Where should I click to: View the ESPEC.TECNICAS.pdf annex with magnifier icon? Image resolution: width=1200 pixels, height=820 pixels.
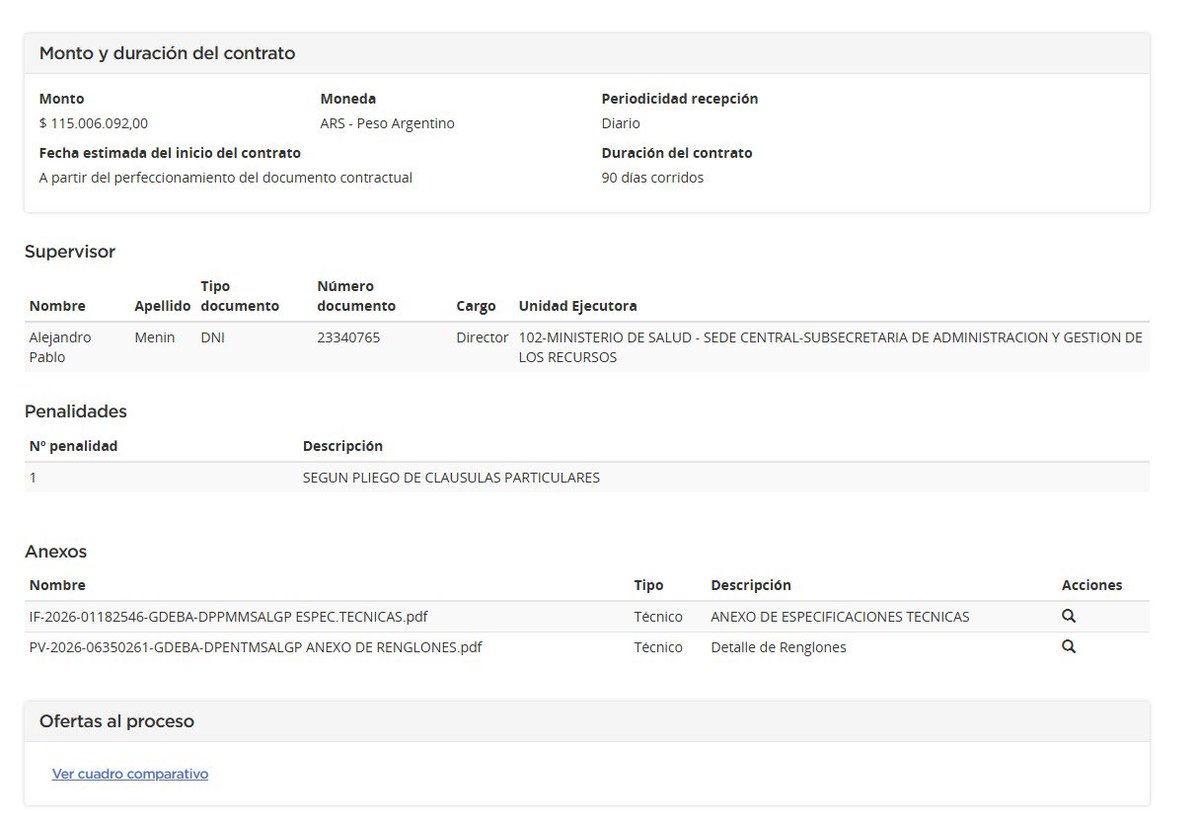pos(1068,616)
